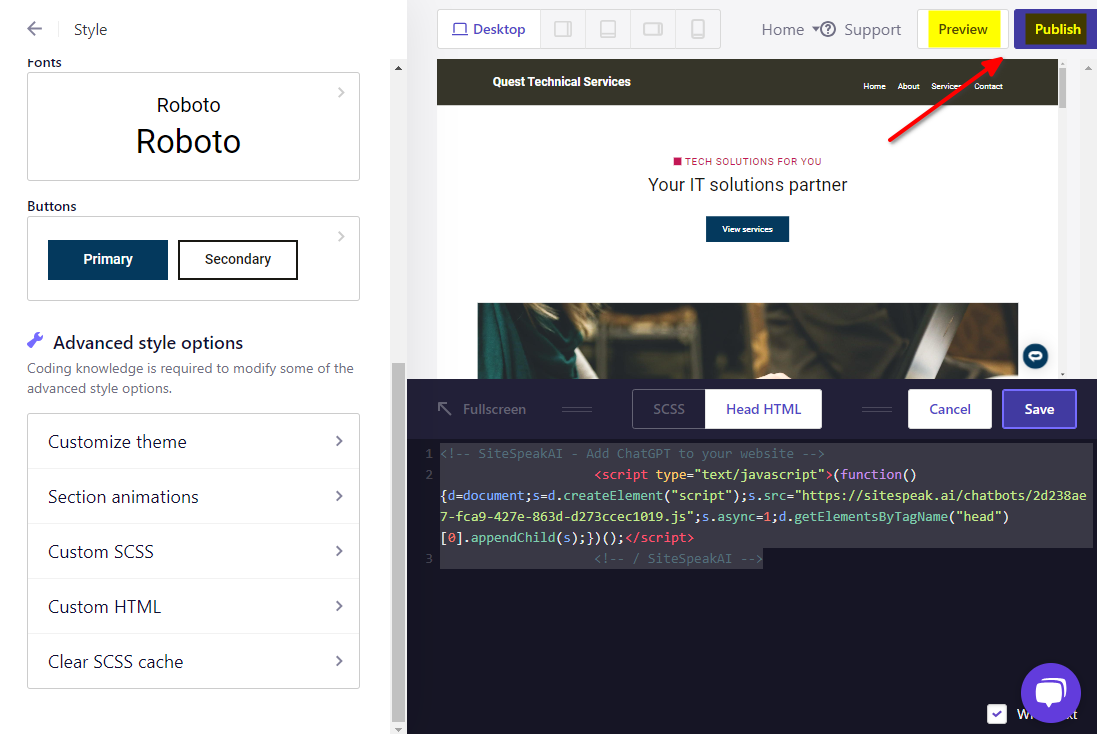Expand the Section animations option
Screen dimensions: 1097x734
click(x=193, y=496)
